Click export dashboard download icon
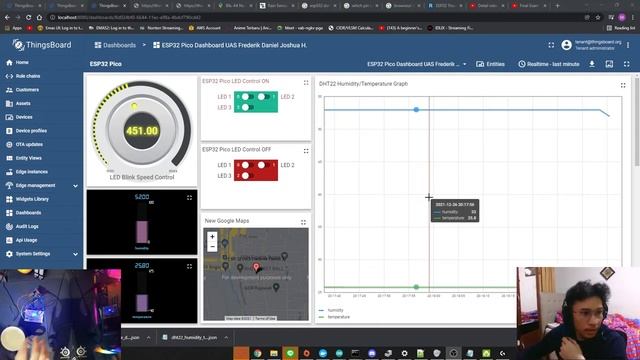 tap(592, 64)
